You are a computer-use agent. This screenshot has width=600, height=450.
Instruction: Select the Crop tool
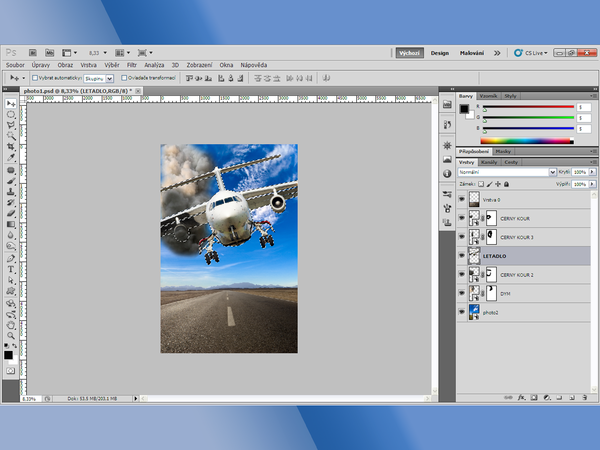coord(11,146)
